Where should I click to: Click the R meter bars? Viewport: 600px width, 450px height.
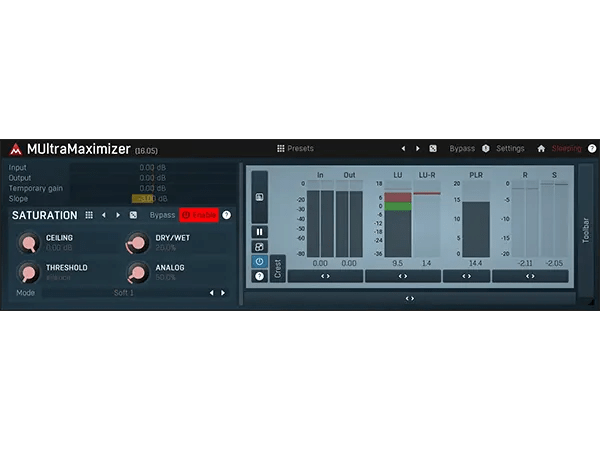(525, 219)
